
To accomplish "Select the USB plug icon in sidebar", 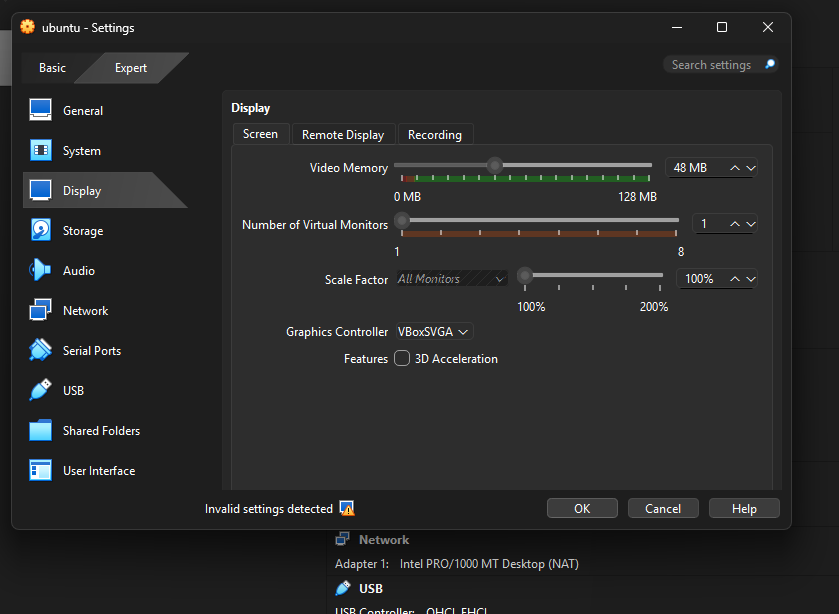I will click(x=41, y=390).
